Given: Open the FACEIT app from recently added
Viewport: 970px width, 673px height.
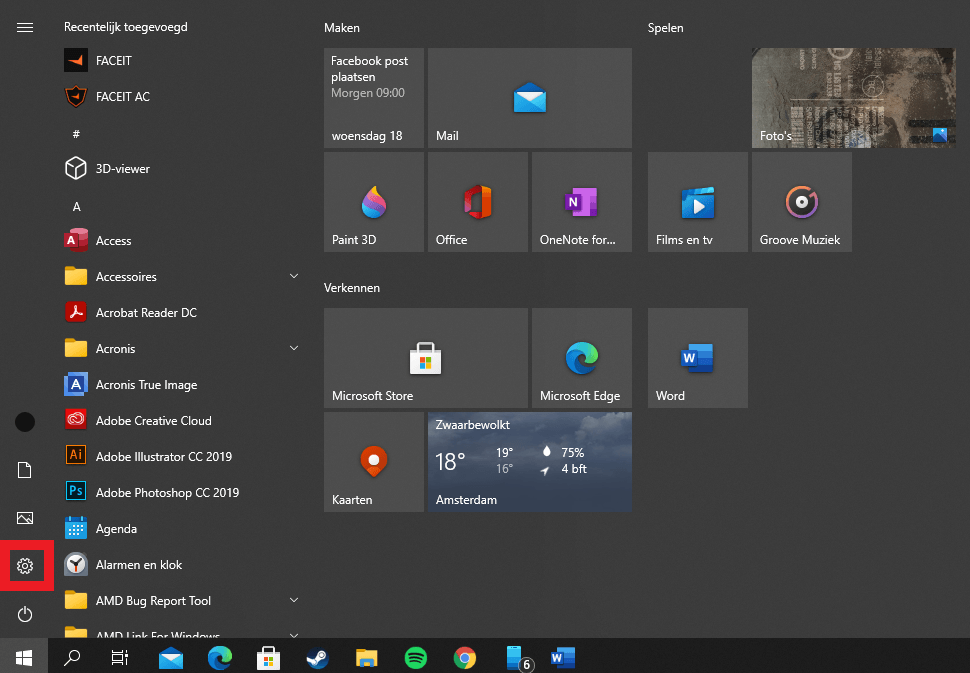Looking at the screenshot, I should [182, 61].
